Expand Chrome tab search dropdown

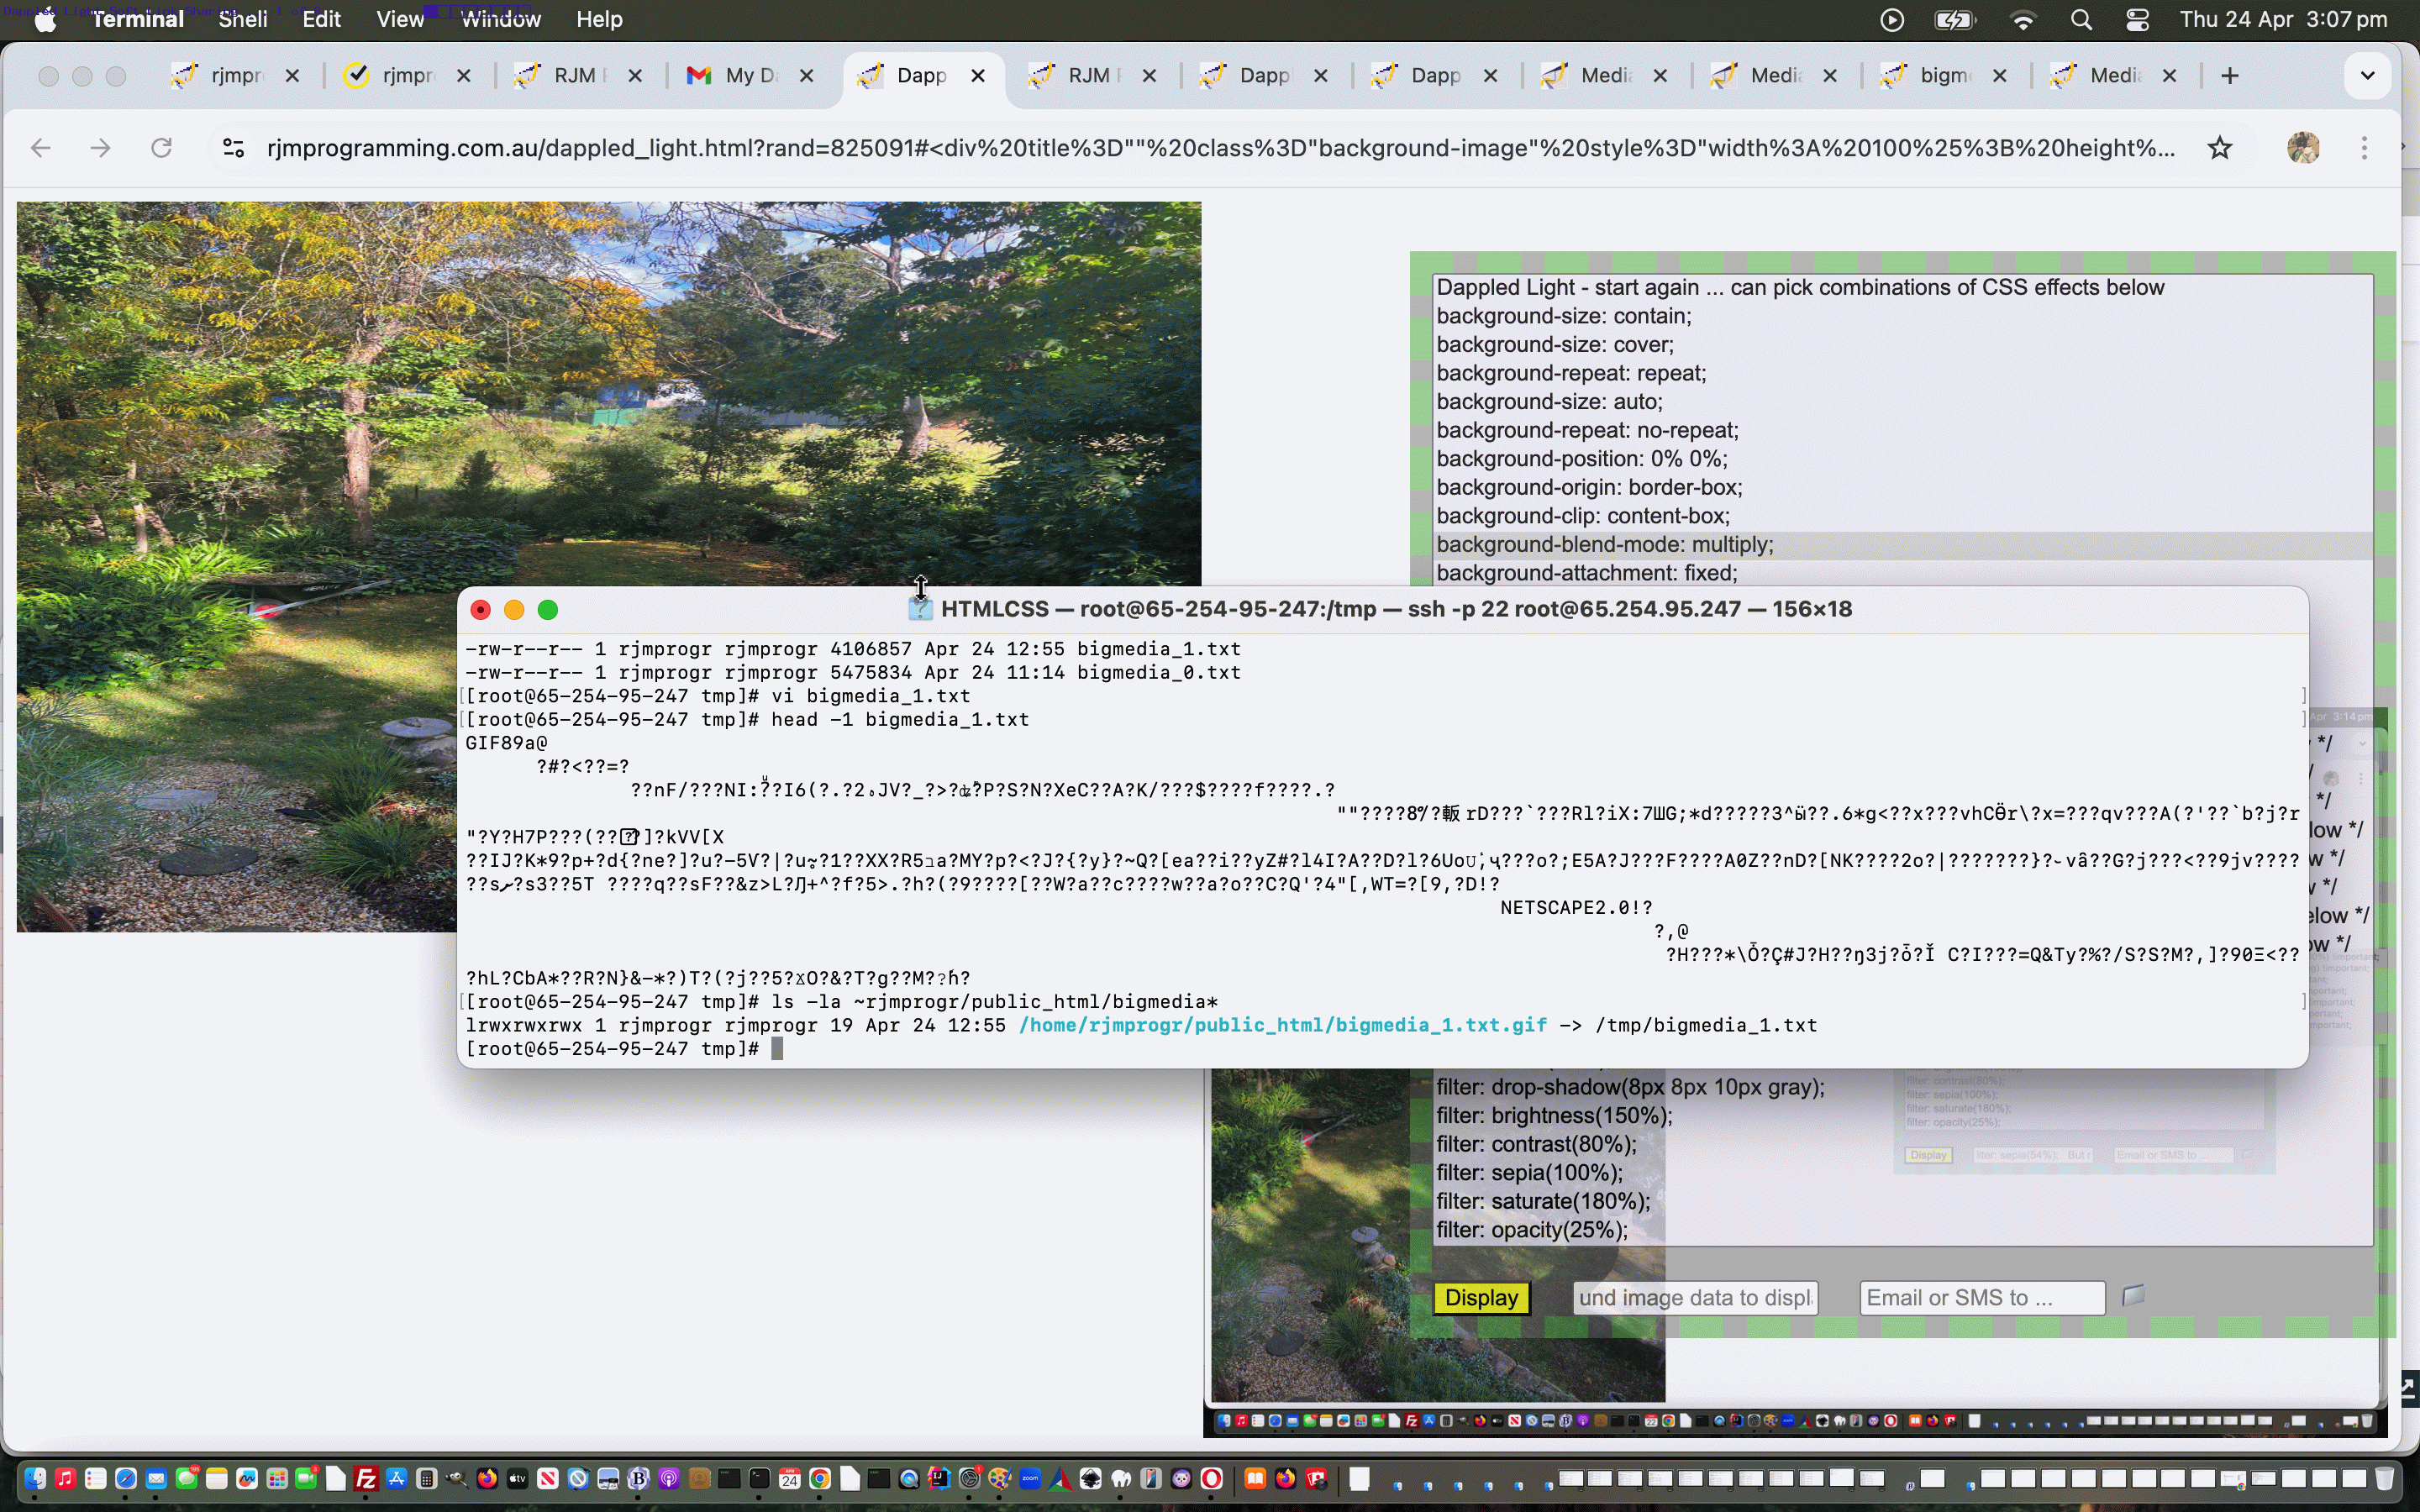pos(2367,76)
